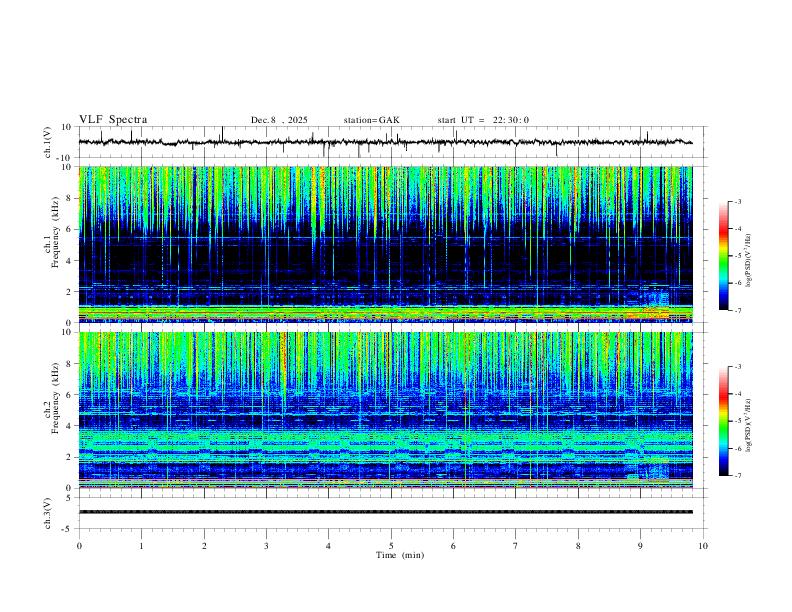Click the "Time (min)" x-axis label

[x=400, y=555]
